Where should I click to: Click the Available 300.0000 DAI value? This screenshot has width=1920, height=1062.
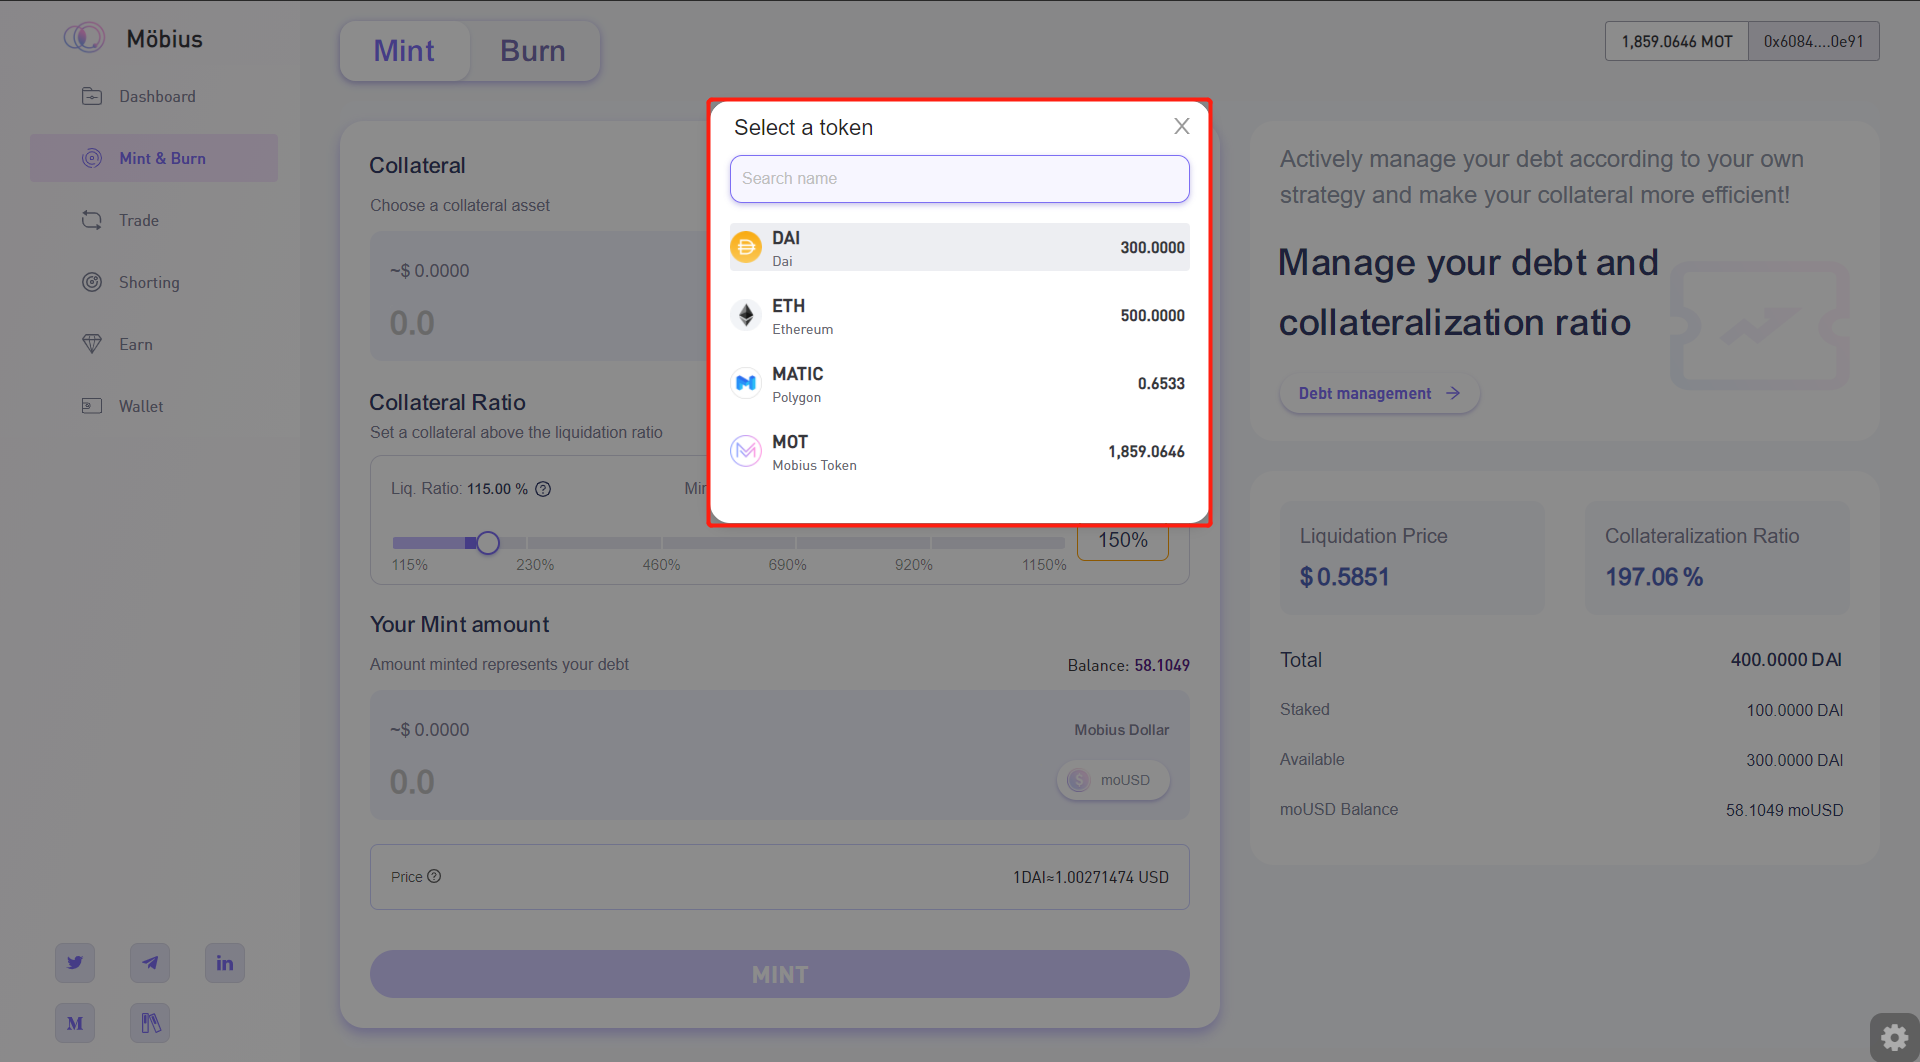coord(1795,760)
